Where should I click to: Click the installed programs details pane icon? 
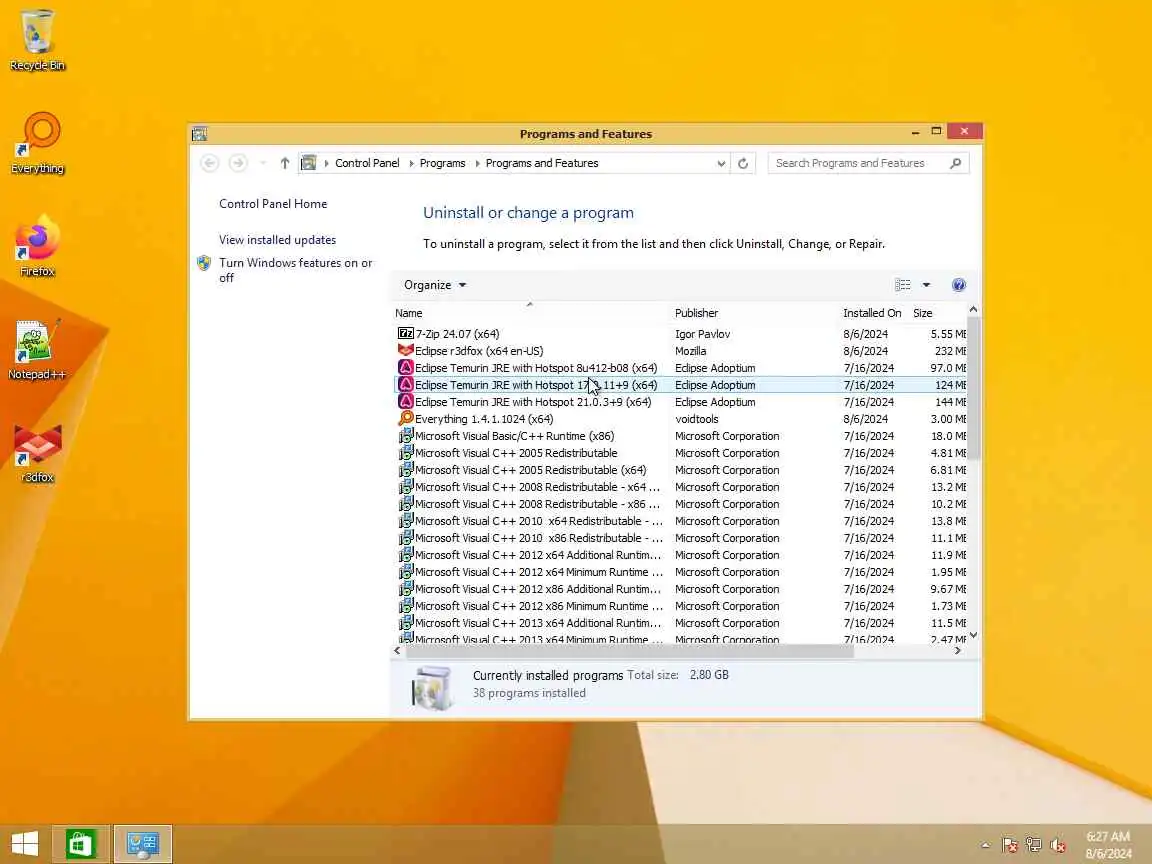click(432, 688)
